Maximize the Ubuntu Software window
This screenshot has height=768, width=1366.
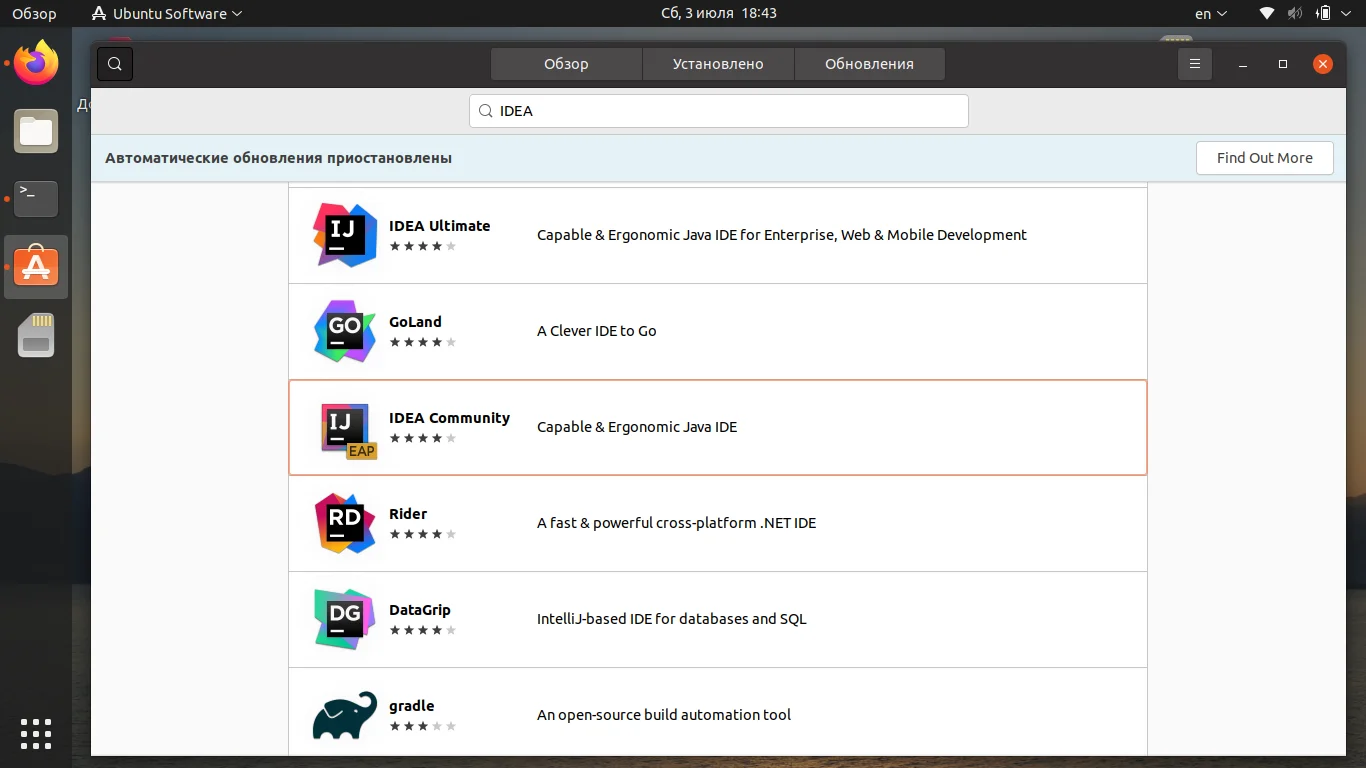(1283, 64)
